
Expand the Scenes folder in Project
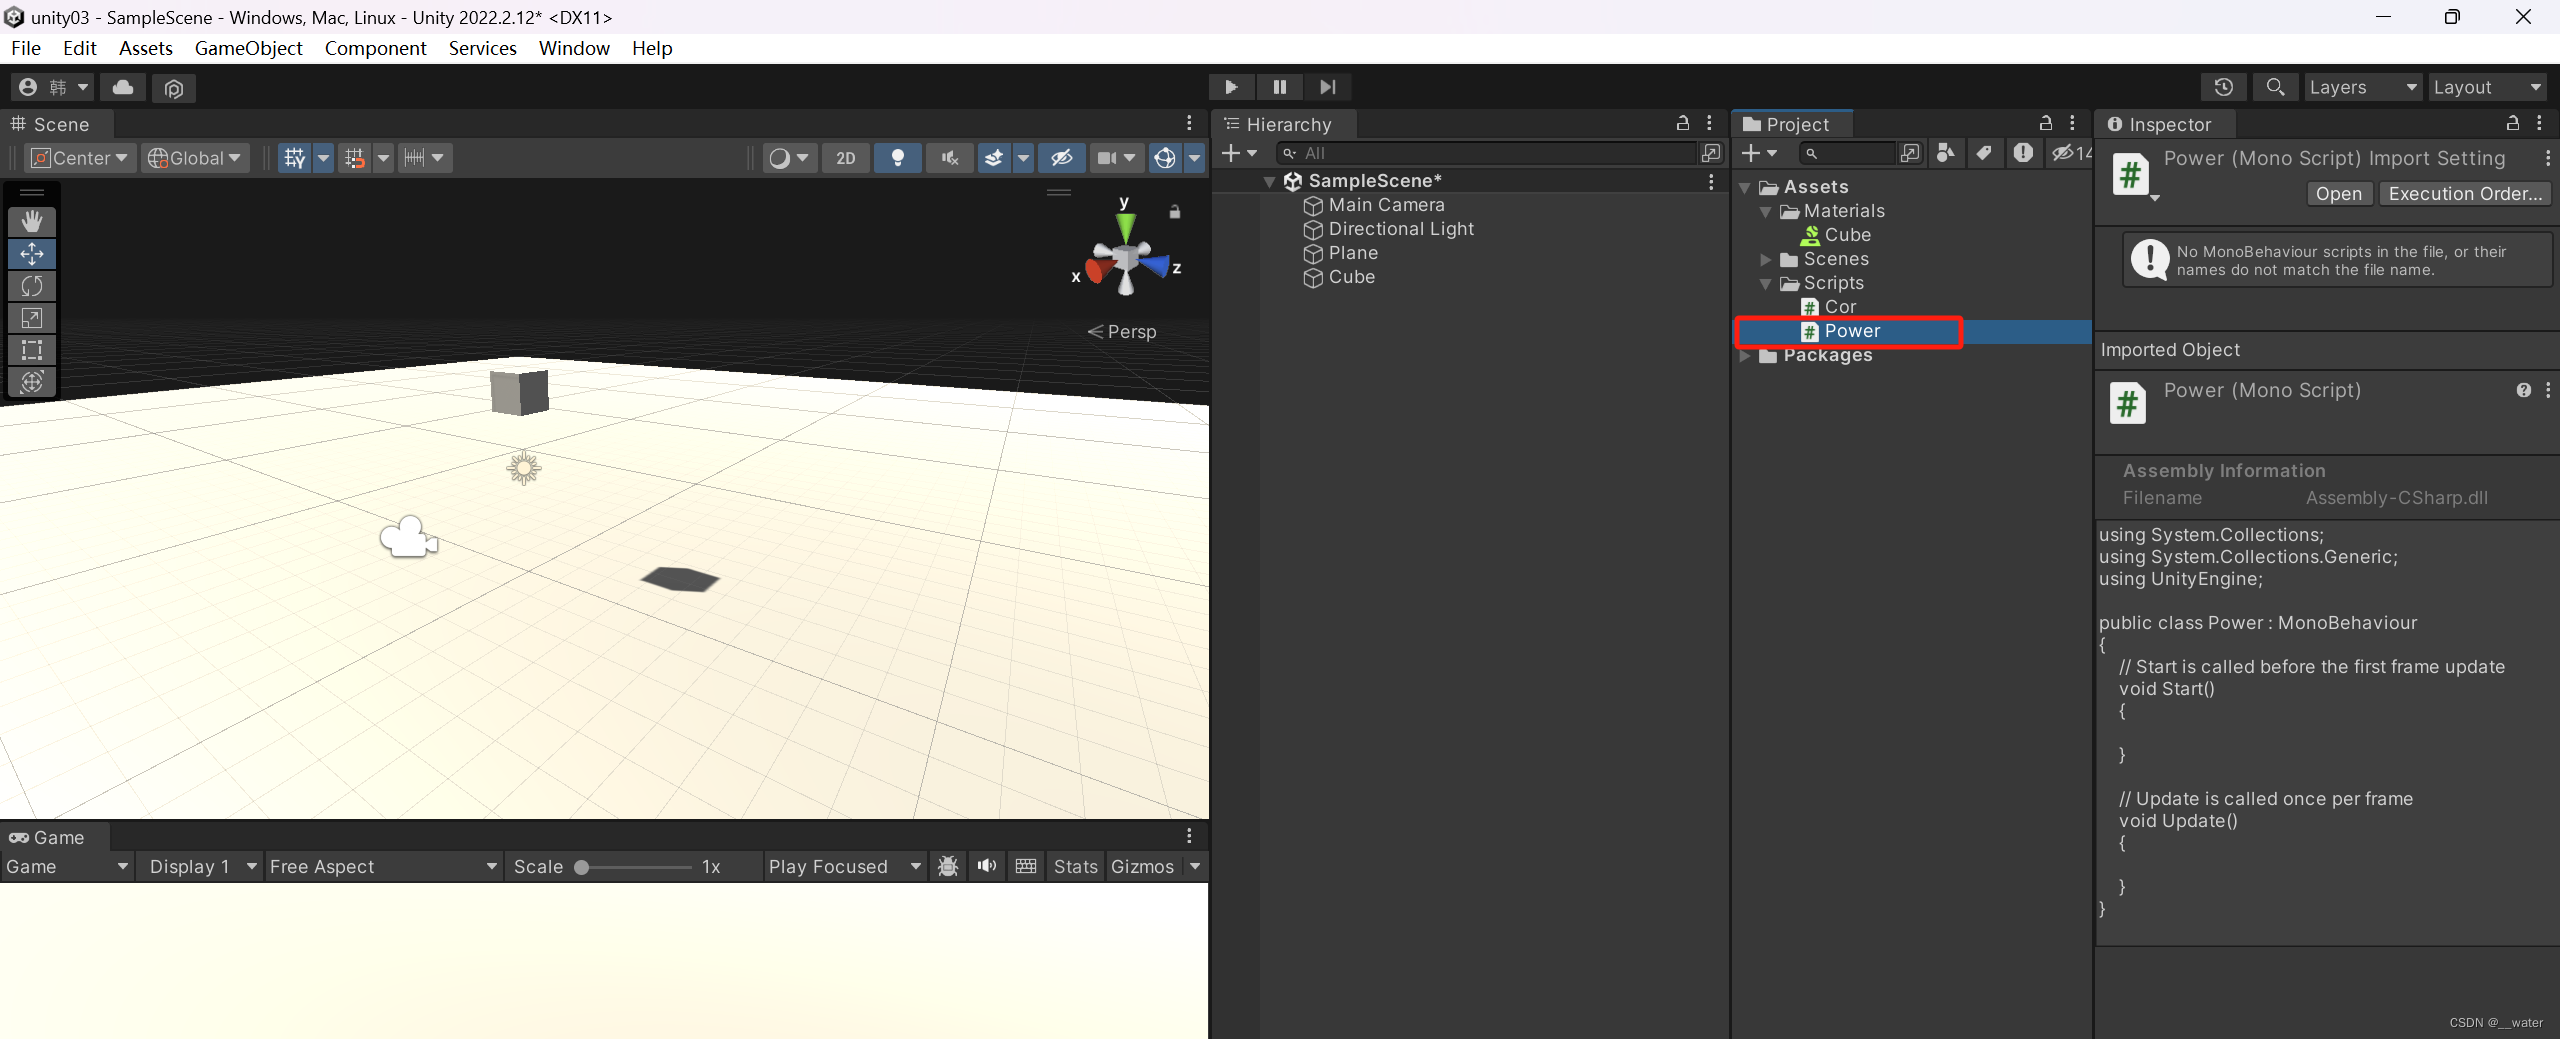1766,259
